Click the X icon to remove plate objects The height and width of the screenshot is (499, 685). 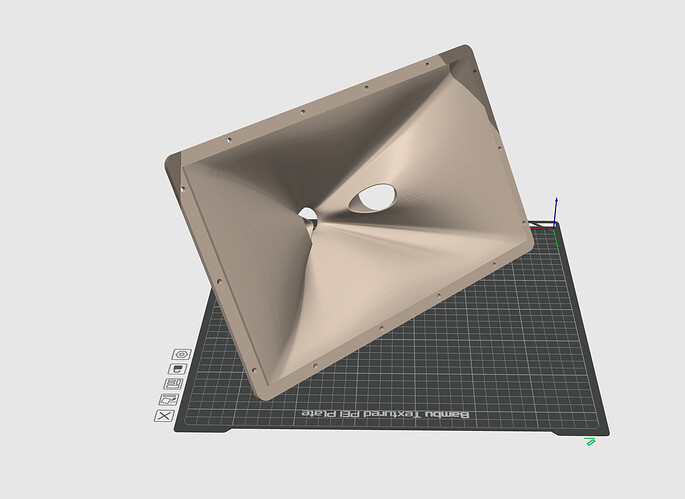pos(164,416)
